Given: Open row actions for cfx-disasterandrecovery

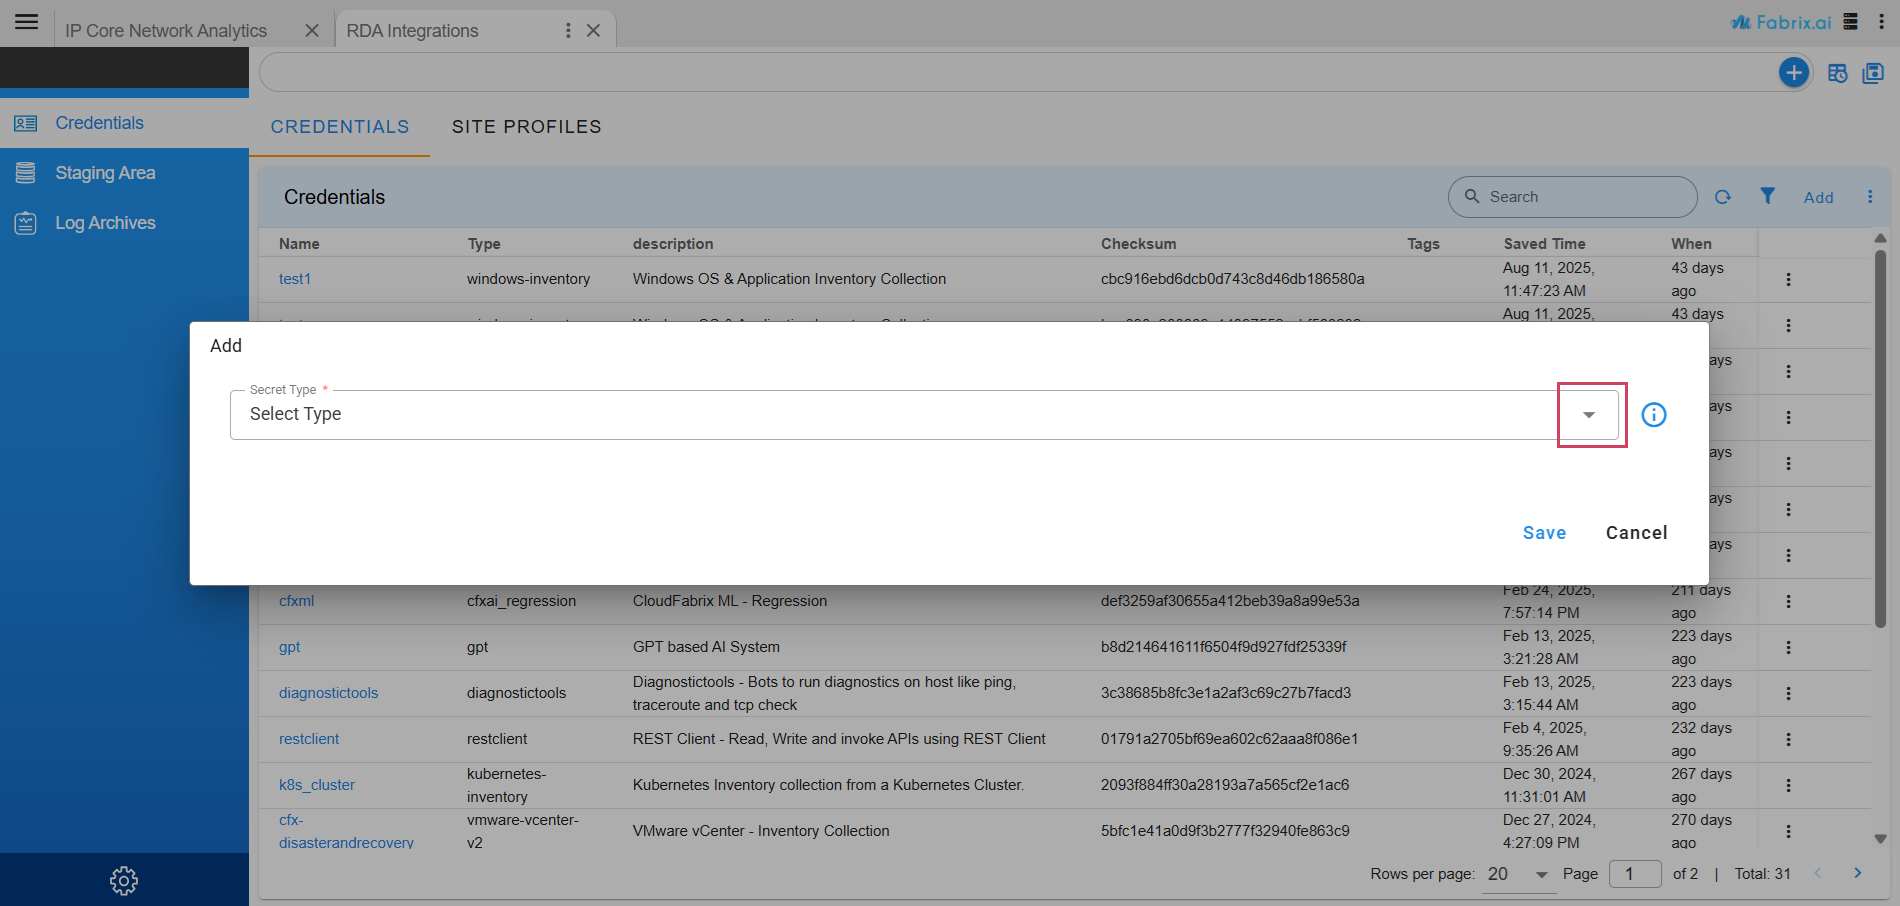Looking at the screenshot, I should pyautogui.click(x=1788, y=832).
